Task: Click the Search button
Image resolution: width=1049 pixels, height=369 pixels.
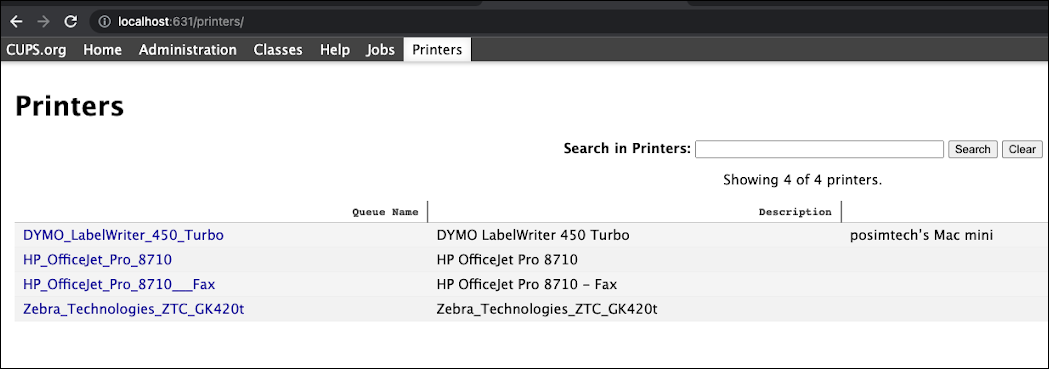Action: tap(973, 149)
